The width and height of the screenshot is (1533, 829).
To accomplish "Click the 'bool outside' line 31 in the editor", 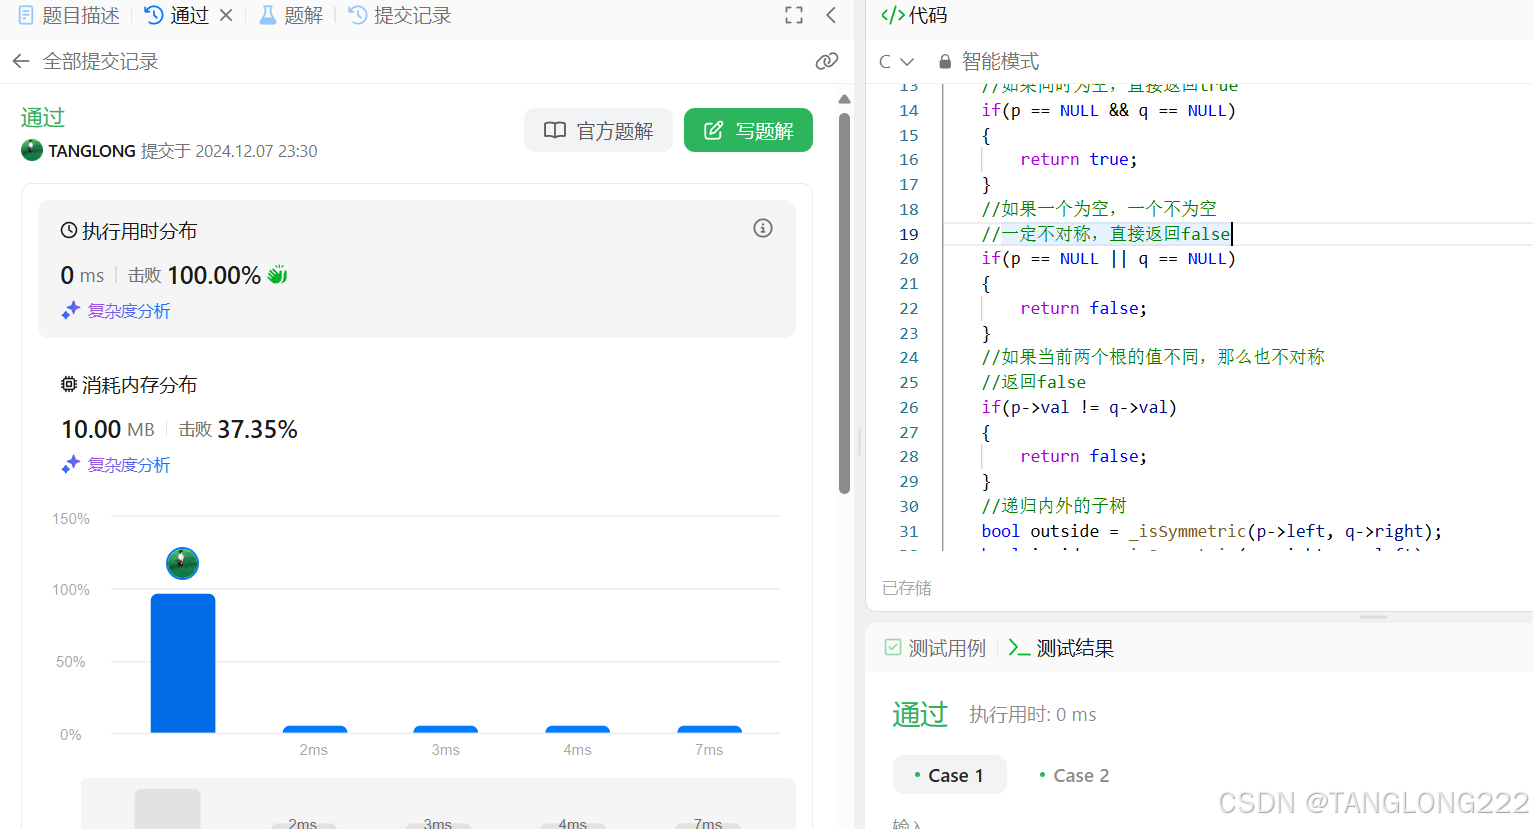I will point(1212,531).
